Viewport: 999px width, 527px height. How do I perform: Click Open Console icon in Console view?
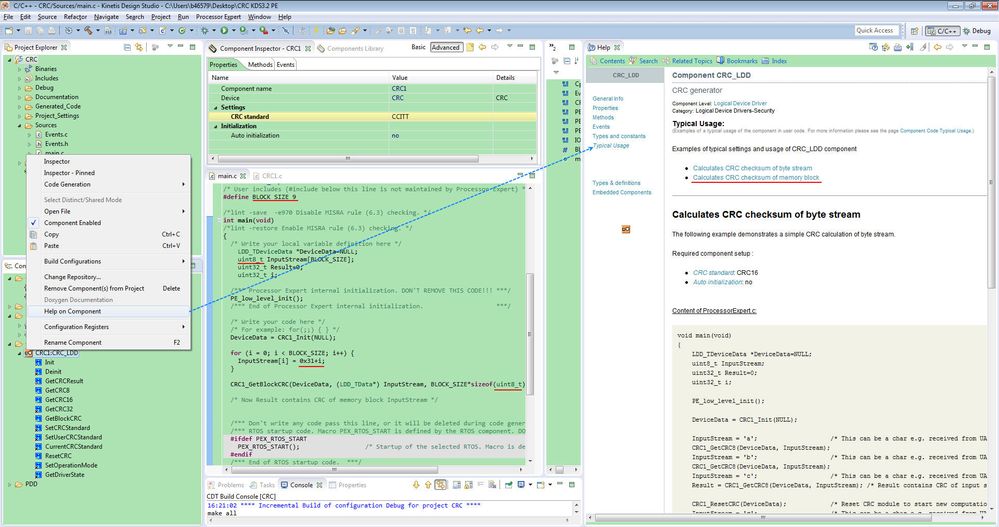pos(541,485)
